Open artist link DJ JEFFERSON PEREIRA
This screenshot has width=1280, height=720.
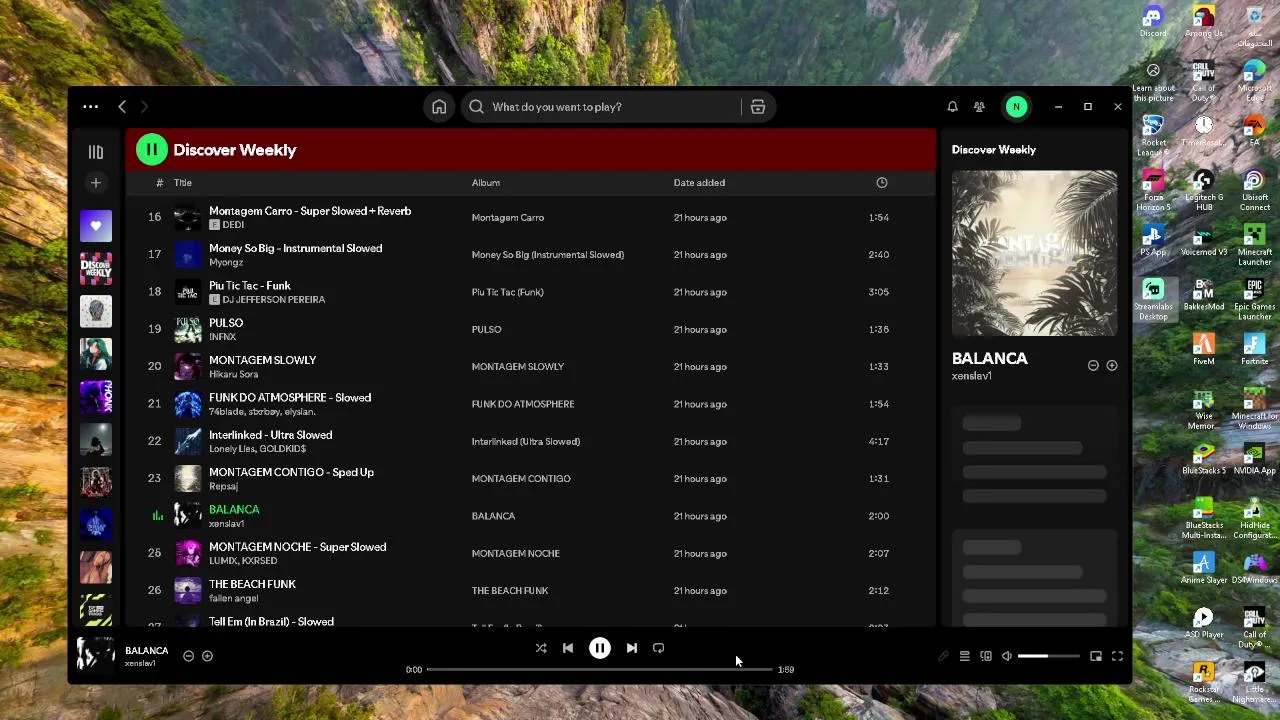pyautogui.click(x=273, y=300)
